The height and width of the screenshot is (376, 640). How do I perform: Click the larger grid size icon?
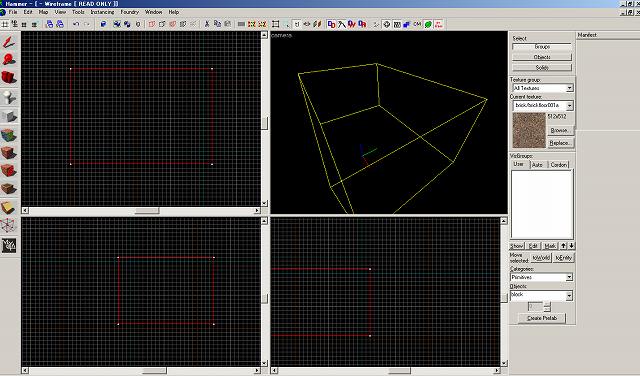point(34,24)
